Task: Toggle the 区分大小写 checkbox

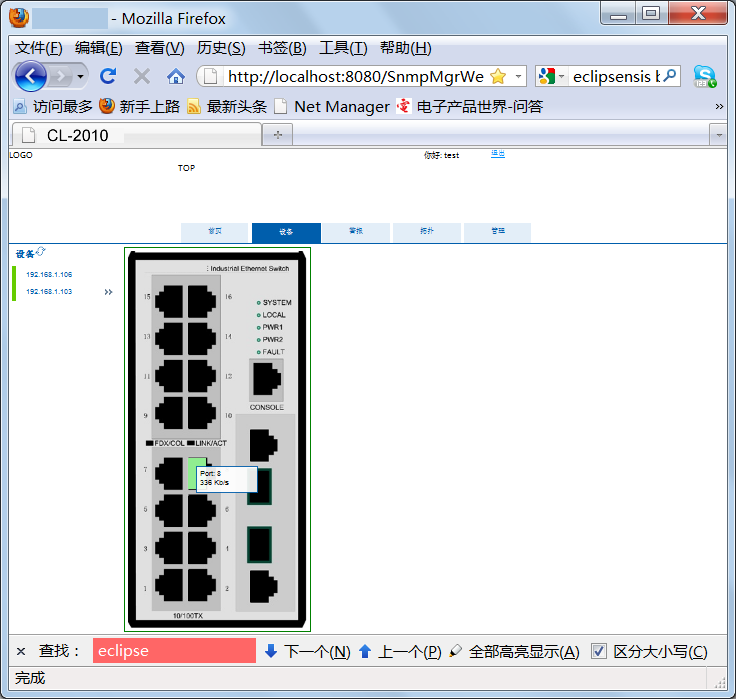Action: click(599, 651)
